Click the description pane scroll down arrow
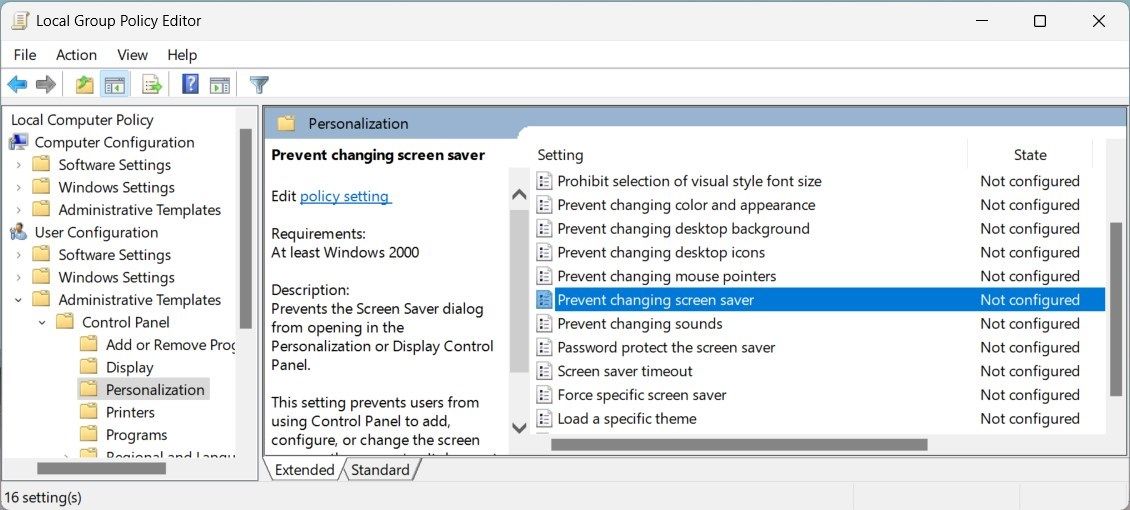 pos(519,427)
